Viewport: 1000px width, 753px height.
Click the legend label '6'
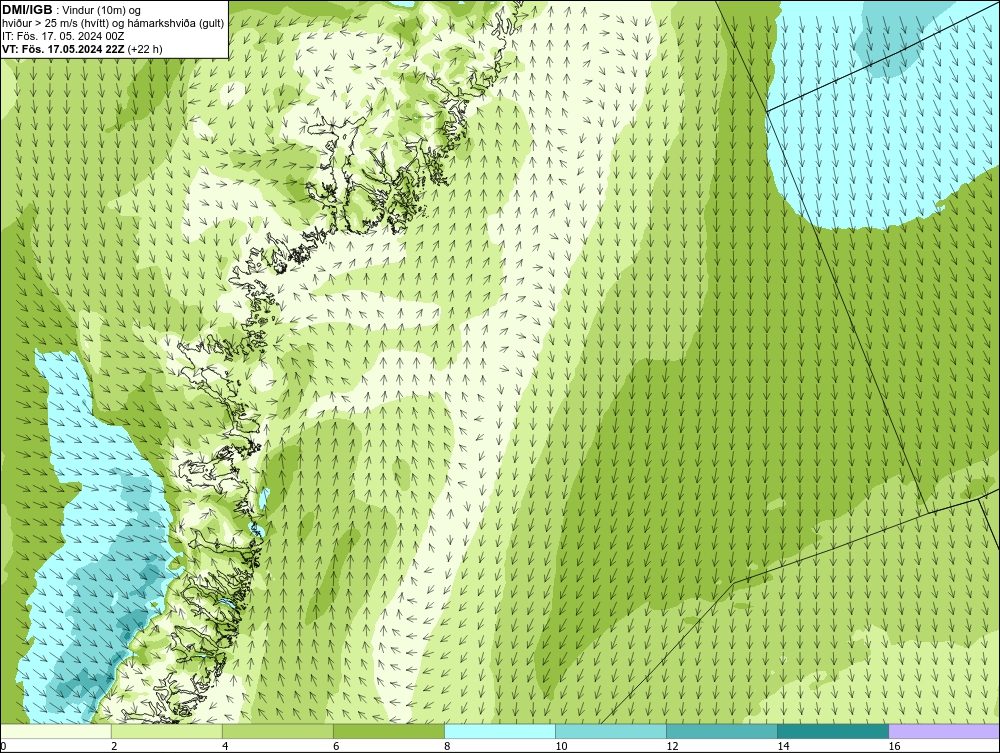pos(335,746)
